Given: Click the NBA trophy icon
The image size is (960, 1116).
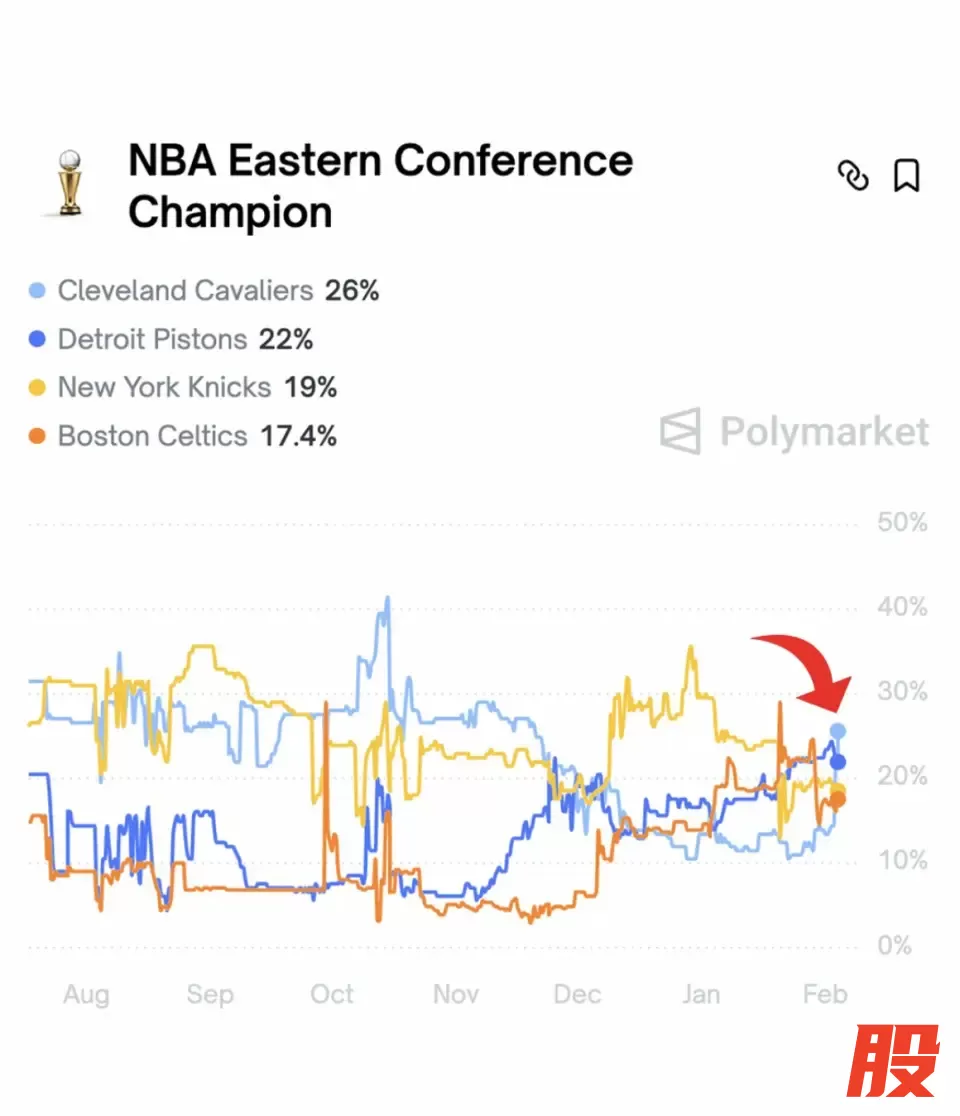Looking at the screenshot, I should 69,184.
